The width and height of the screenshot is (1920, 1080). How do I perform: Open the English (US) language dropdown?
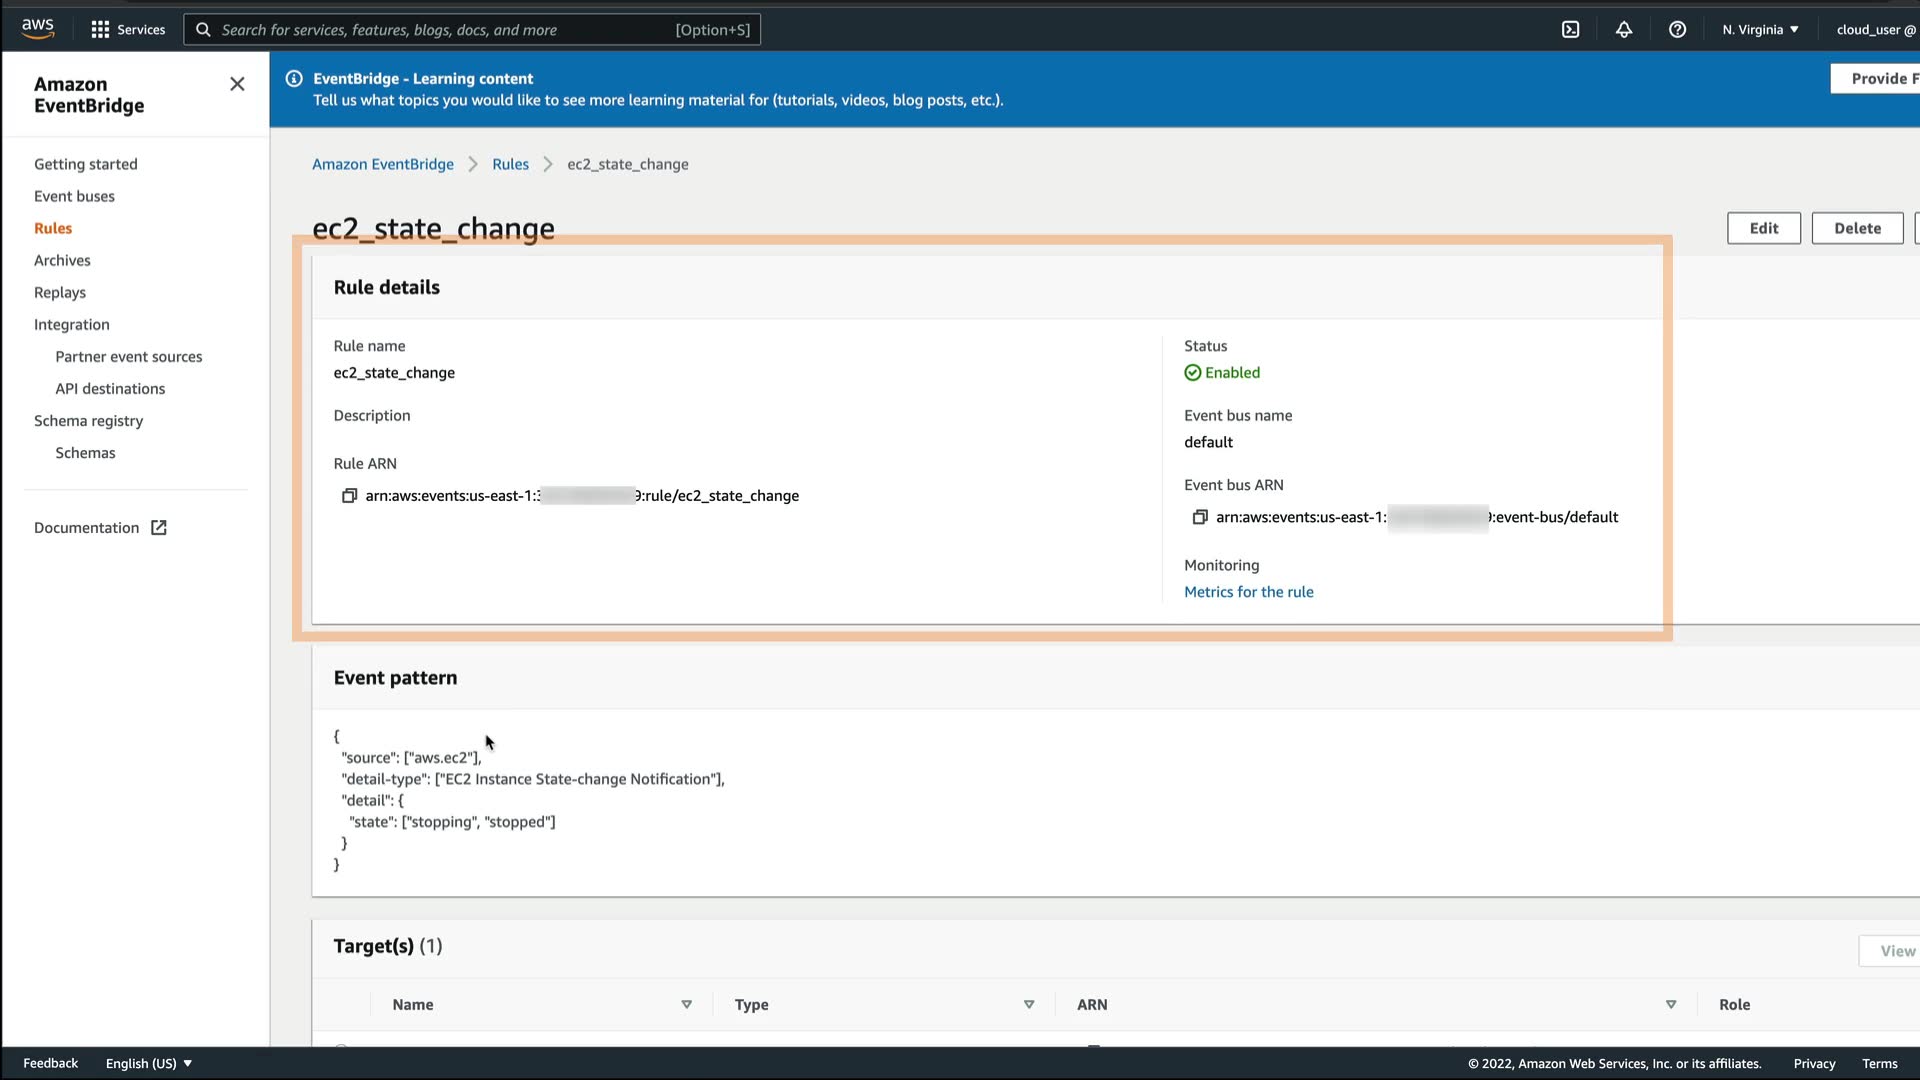pyautogui.click(x=148, y=1063)
